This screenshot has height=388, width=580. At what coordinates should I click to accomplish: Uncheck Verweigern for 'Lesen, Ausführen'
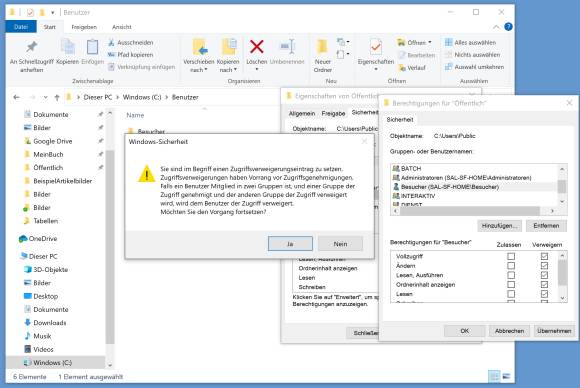tap(544, 275)
